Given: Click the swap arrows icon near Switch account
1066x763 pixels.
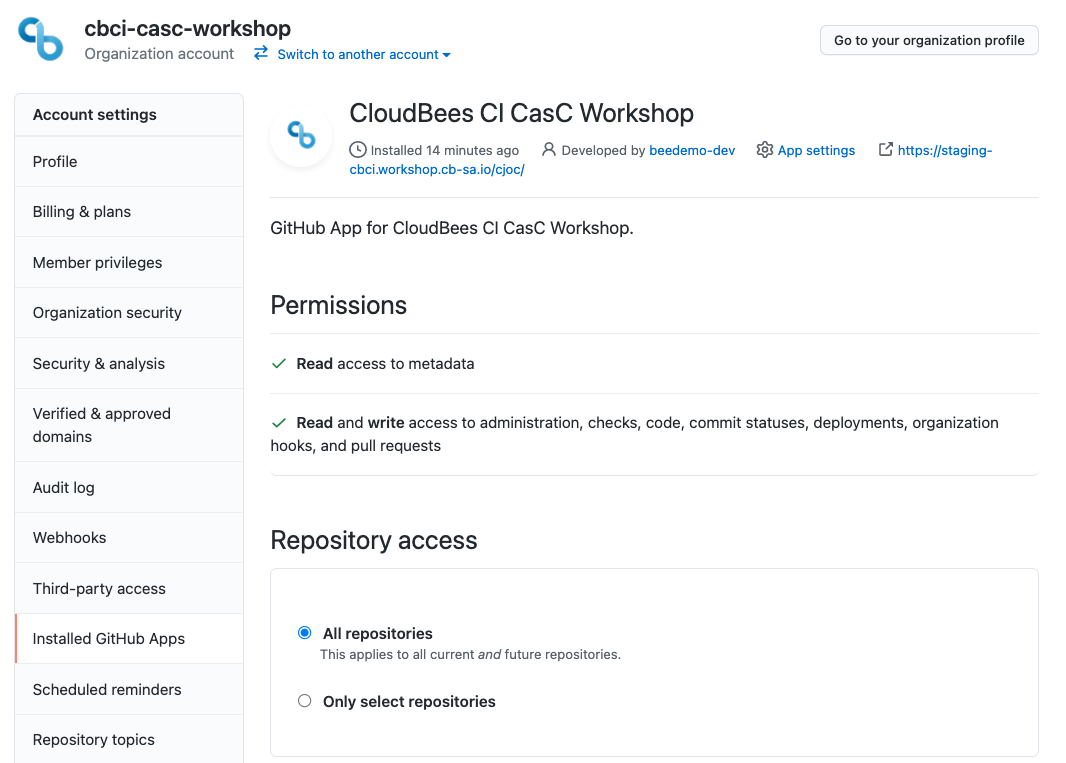Looking at the screenshot, I should pyautogui.click(x=260, y=55).
